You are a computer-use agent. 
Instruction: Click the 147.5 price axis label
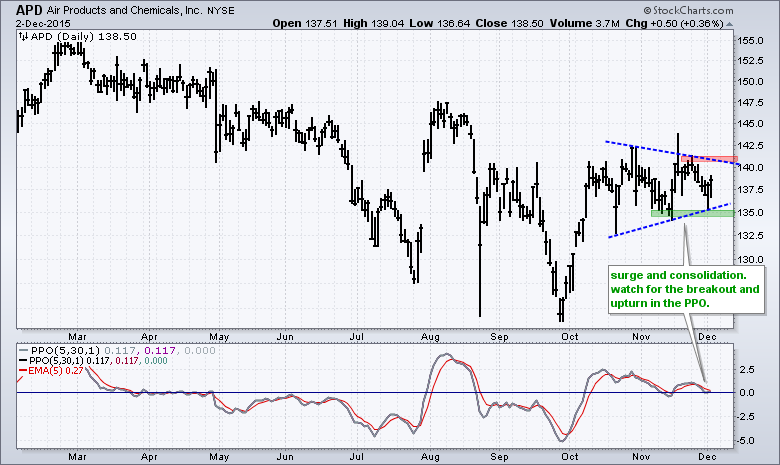pyautogui.click(x=750, y=102)
